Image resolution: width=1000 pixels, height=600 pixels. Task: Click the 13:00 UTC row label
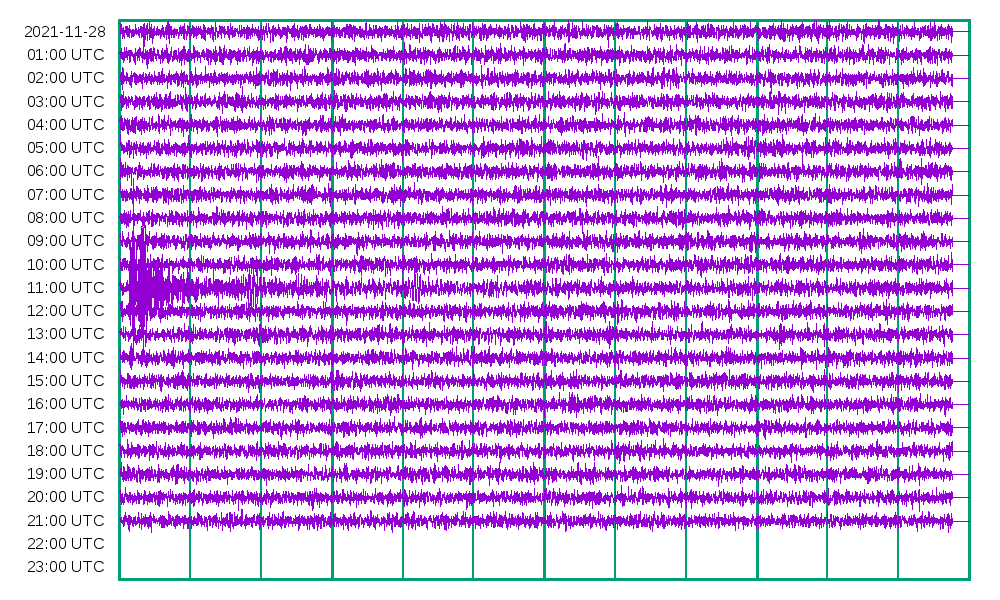point(65,334)
